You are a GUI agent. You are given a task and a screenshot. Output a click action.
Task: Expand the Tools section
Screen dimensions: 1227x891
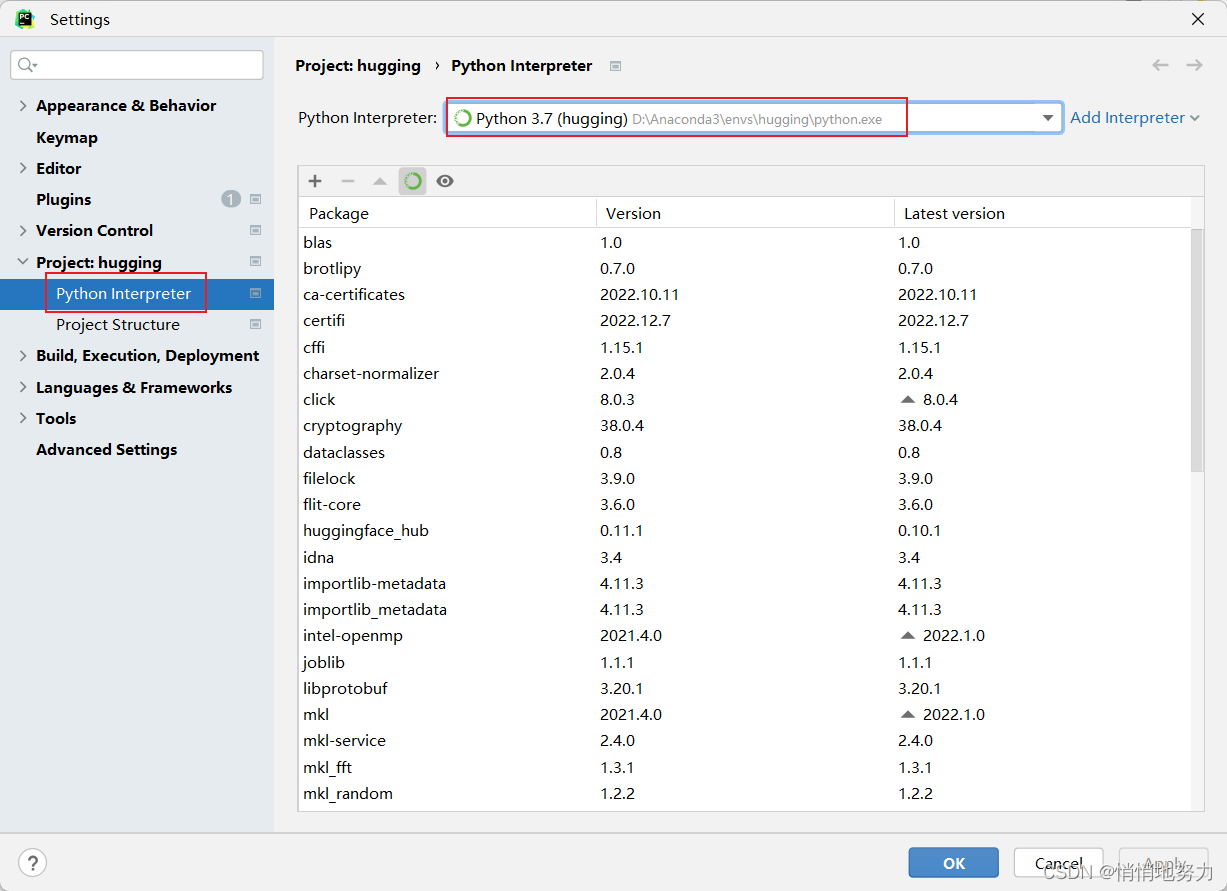23,418
